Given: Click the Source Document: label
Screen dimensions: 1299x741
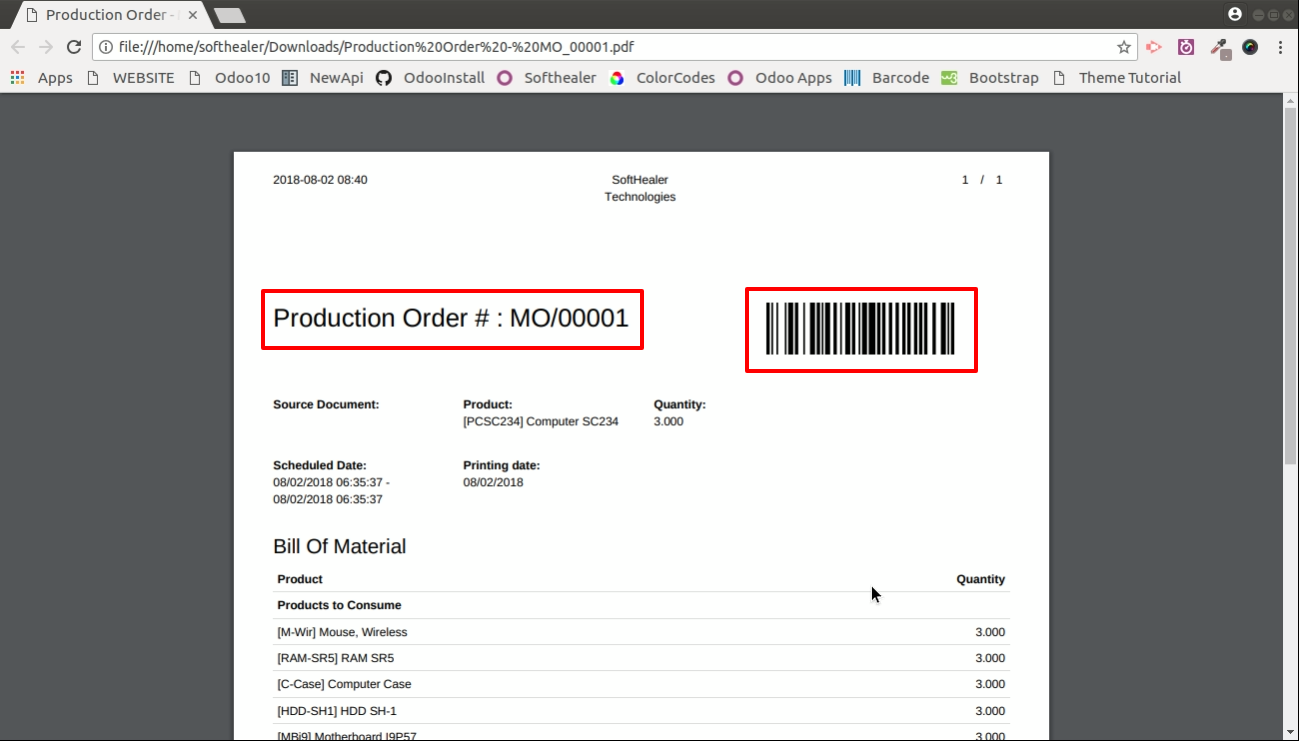Looking at the screenshot, I should point(326,405).
